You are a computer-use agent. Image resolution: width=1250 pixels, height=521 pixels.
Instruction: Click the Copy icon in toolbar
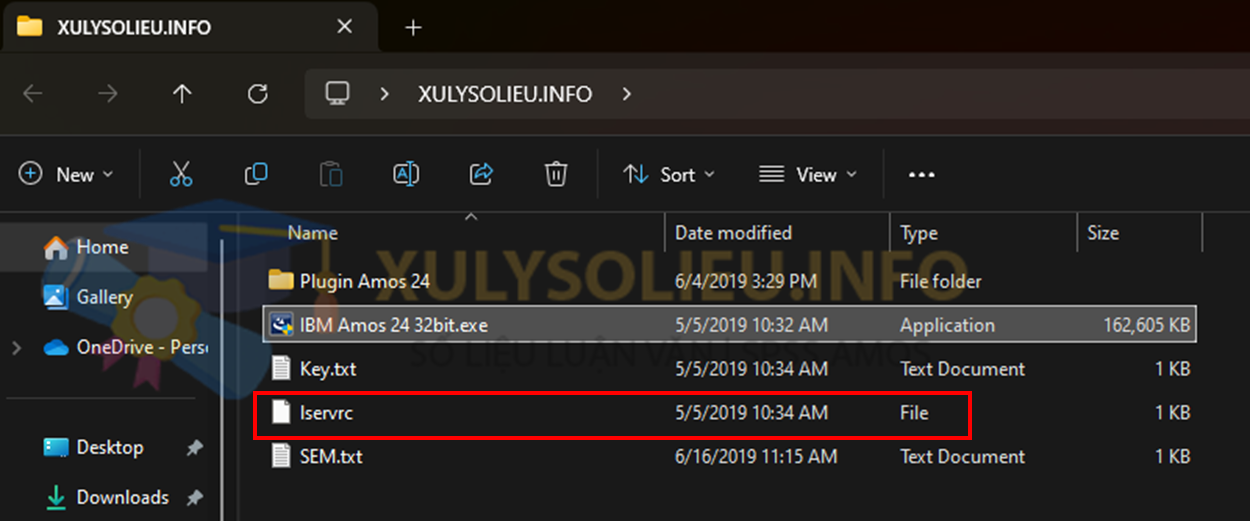(256, 174)
